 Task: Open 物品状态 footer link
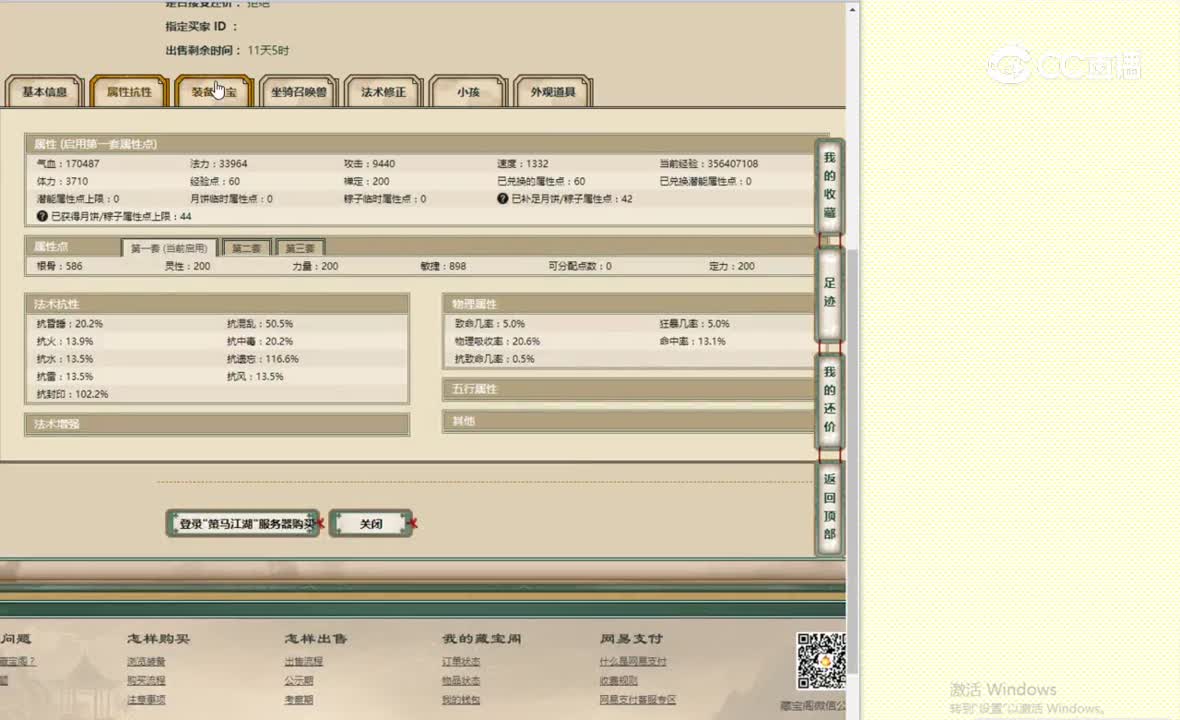[x=461, y=680]
